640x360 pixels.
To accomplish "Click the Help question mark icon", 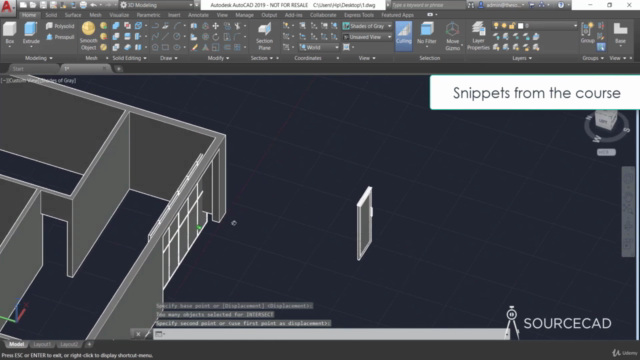I will point(561,5).
